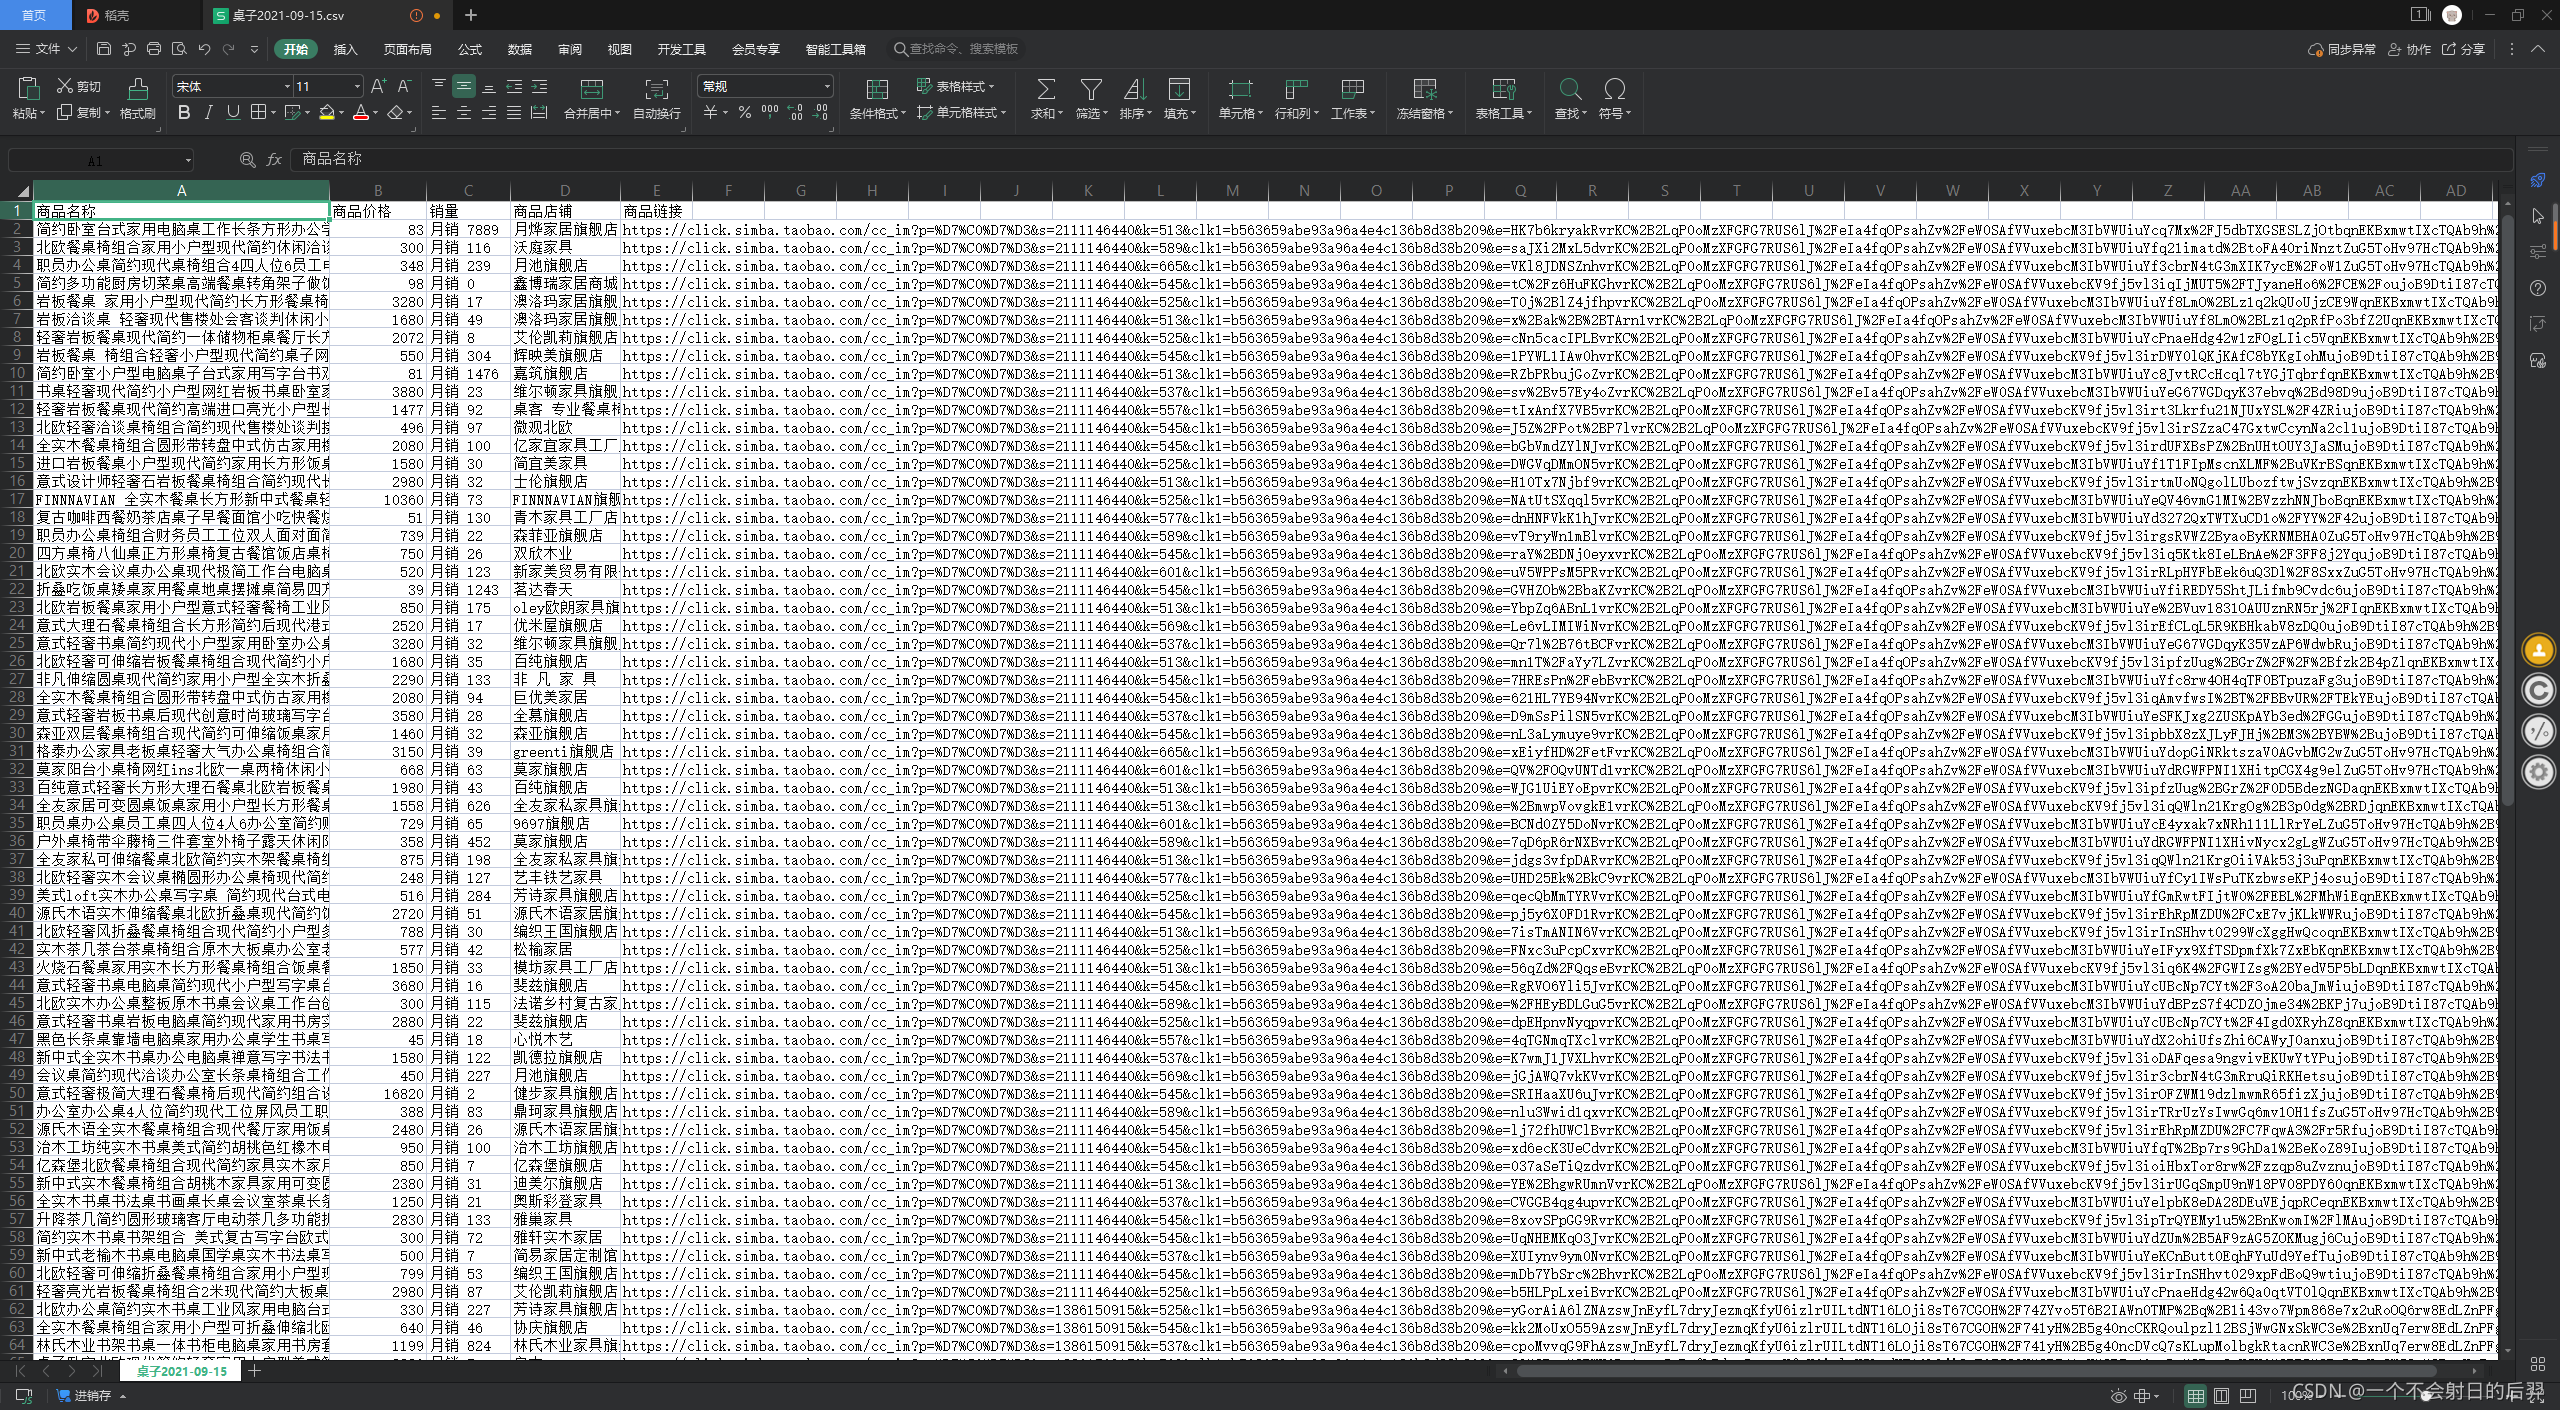
Task: Decrease font size with A- icon
Action: click(x=404, y=87)
